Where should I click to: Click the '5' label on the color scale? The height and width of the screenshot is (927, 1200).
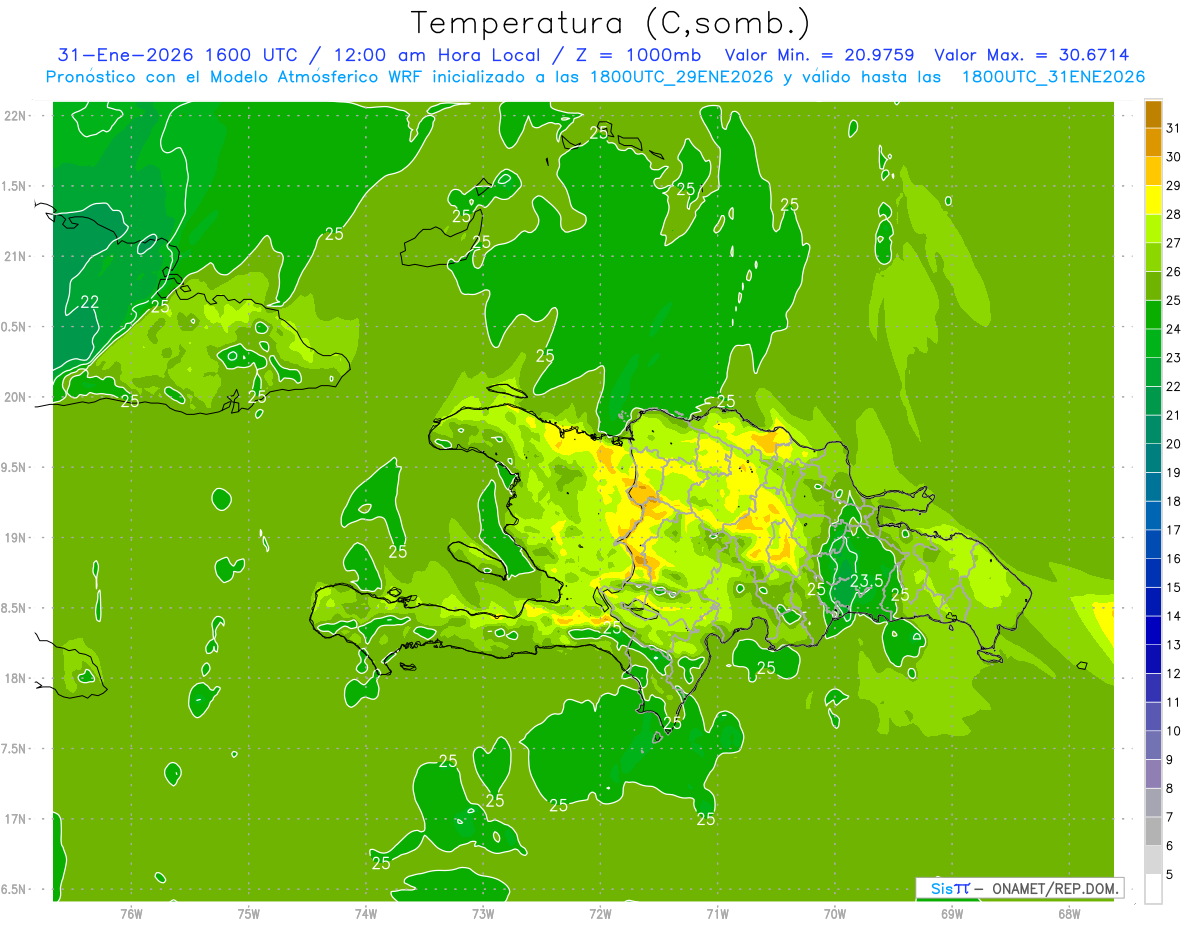tap(1170, 875)
